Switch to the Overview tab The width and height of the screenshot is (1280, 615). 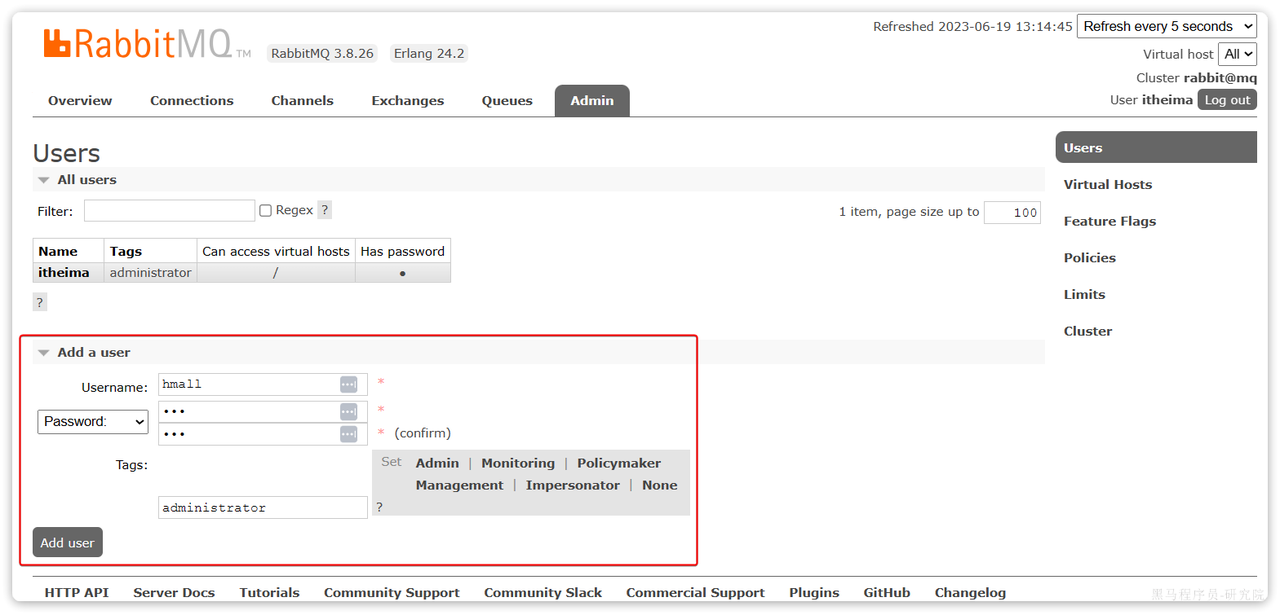tap(80, 101)
